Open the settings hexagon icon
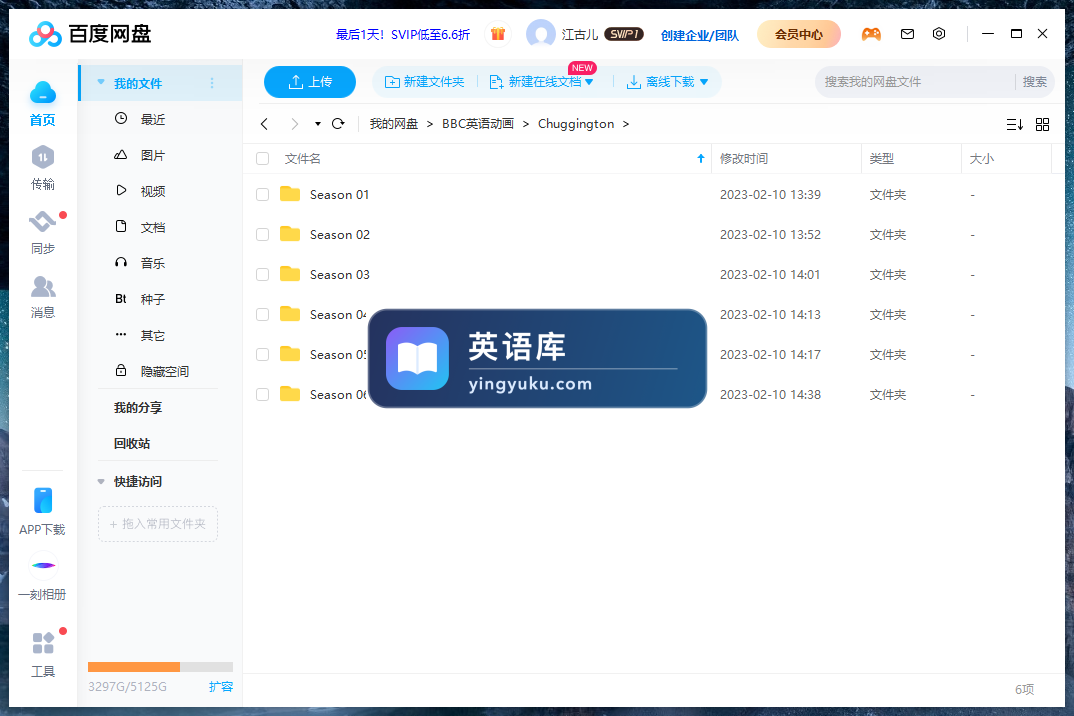 click(939, 34)
